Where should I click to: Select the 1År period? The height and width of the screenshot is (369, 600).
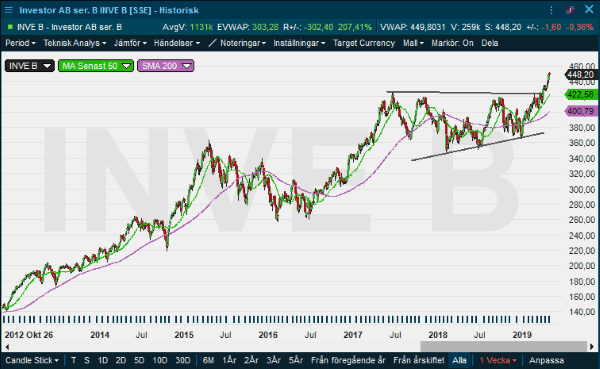(229, 360)
